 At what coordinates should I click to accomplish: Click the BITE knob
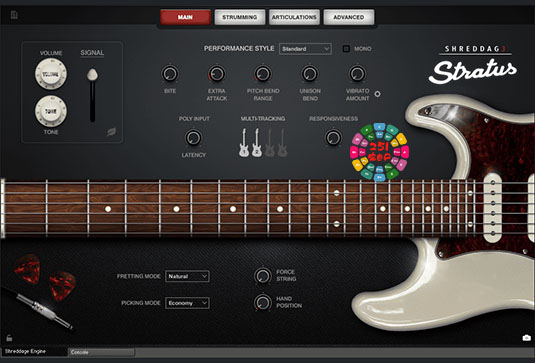pyautogui.click(x=170, y=74)
